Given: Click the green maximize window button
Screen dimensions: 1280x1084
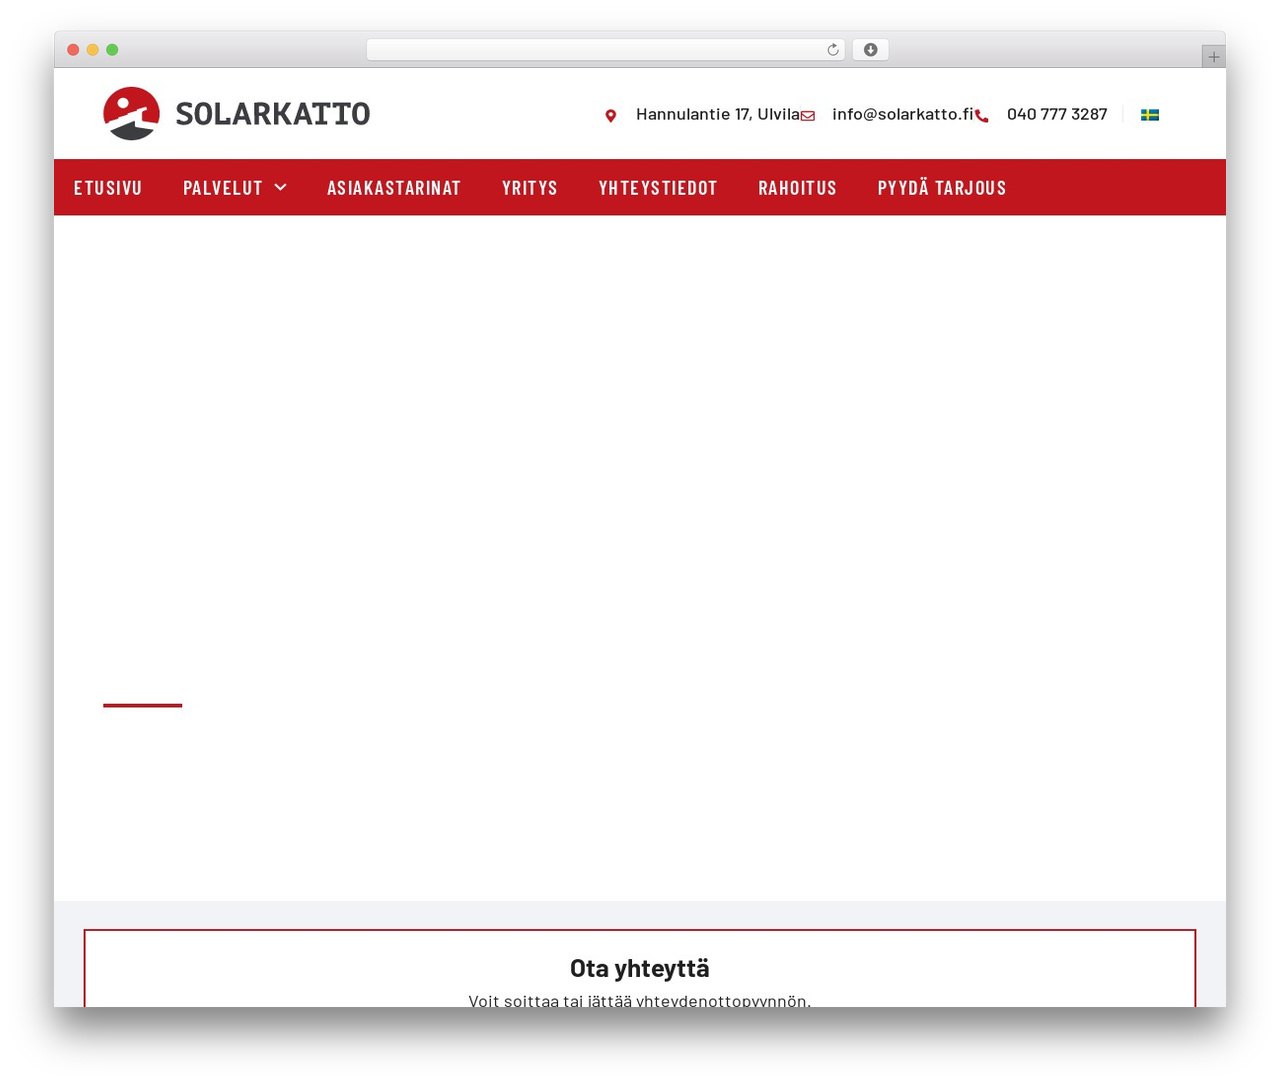Looking at the screenshot, I should [112, 50].
